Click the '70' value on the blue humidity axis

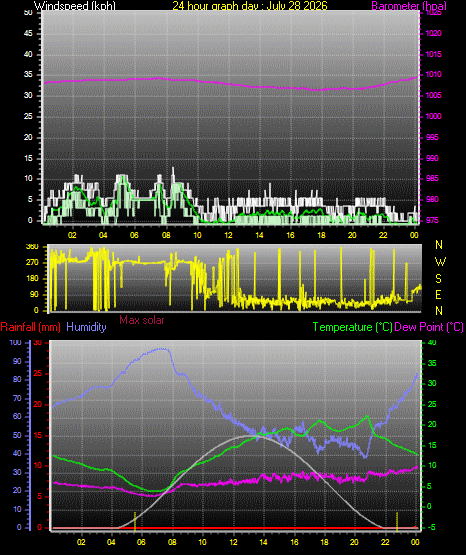(17, 398)
